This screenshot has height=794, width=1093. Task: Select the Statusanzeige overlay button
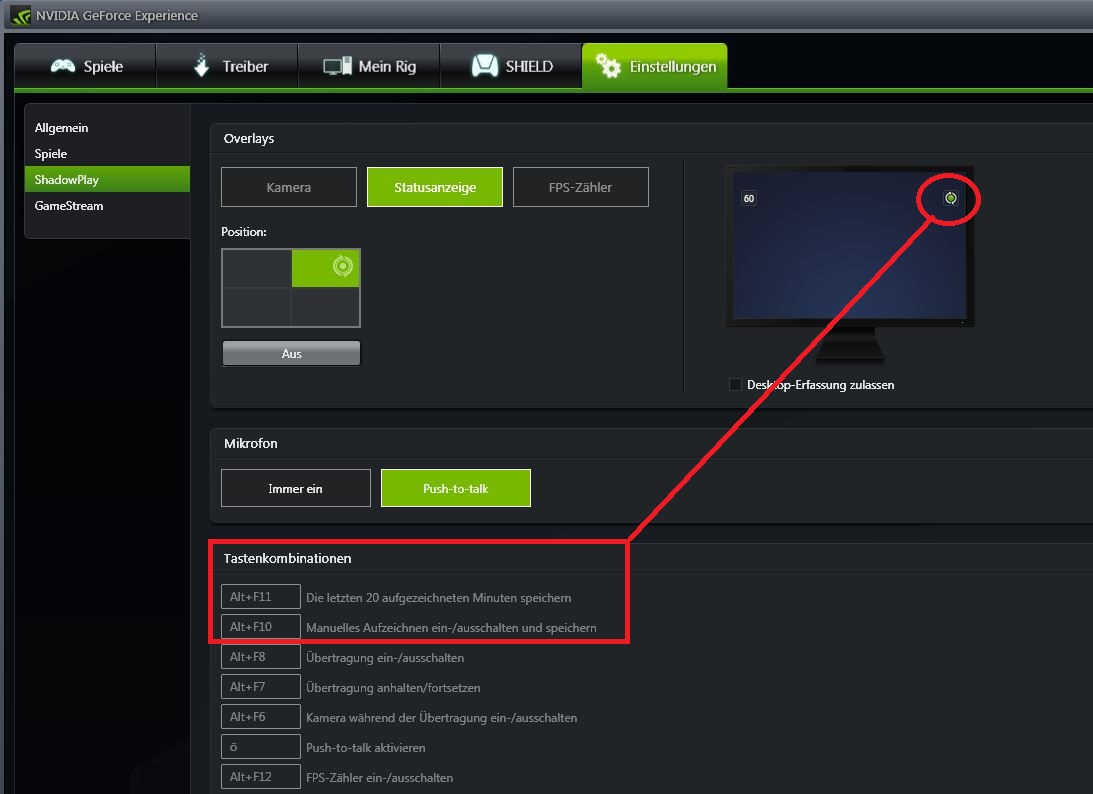pyautogui.click(x=435, y=187)
